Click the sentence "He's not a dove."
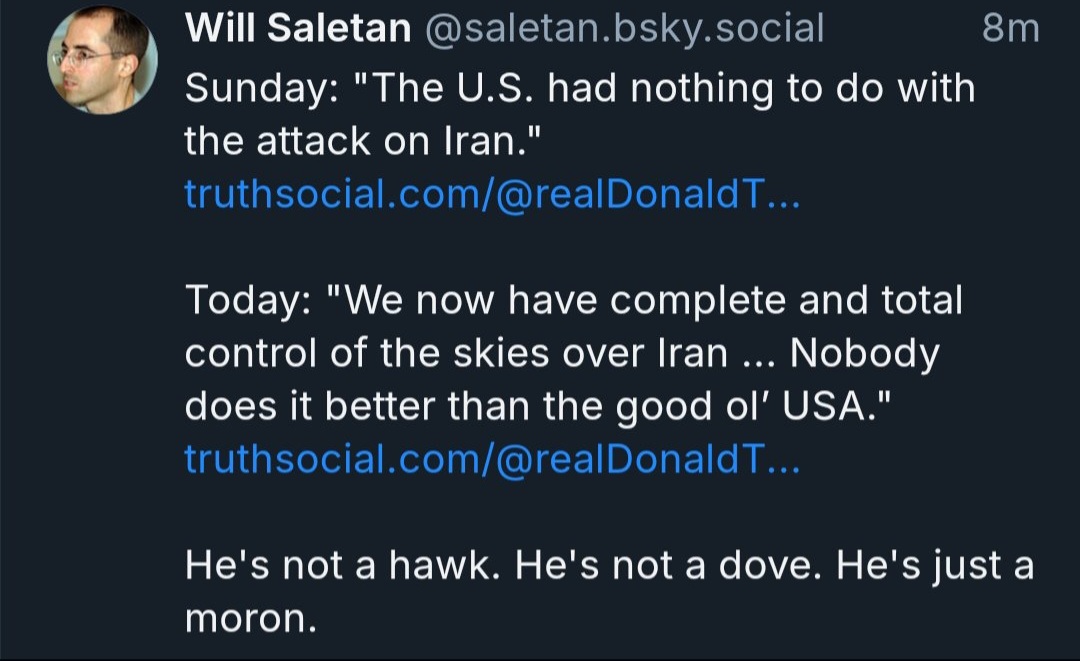The width and height of the screenshot is (1080, 661). tap(668, 565)
